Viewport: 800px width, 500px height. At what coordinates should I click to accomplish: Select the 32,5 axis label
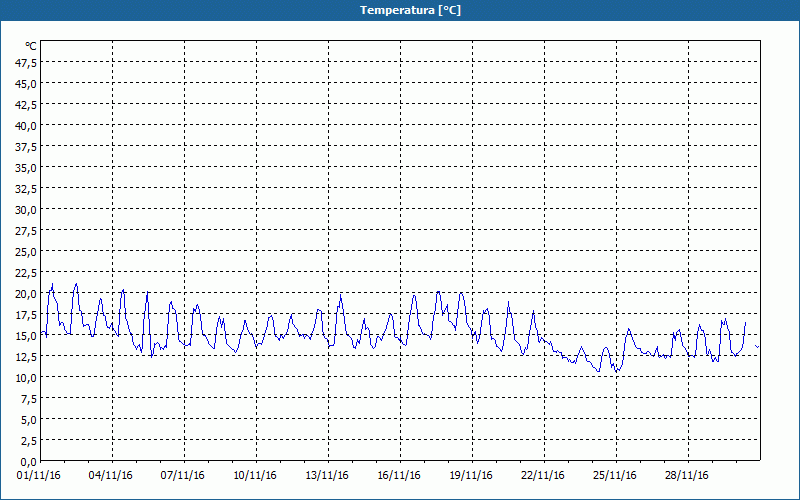coord(27,189)
